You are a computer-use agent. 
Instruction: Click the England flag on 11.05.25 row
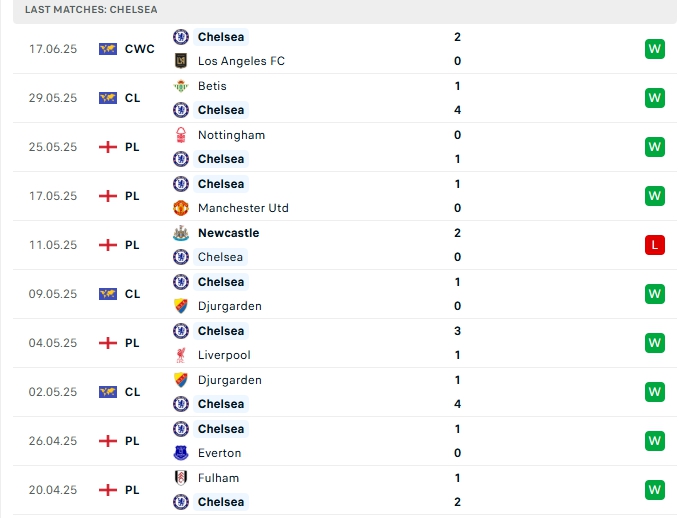[108, 245]
